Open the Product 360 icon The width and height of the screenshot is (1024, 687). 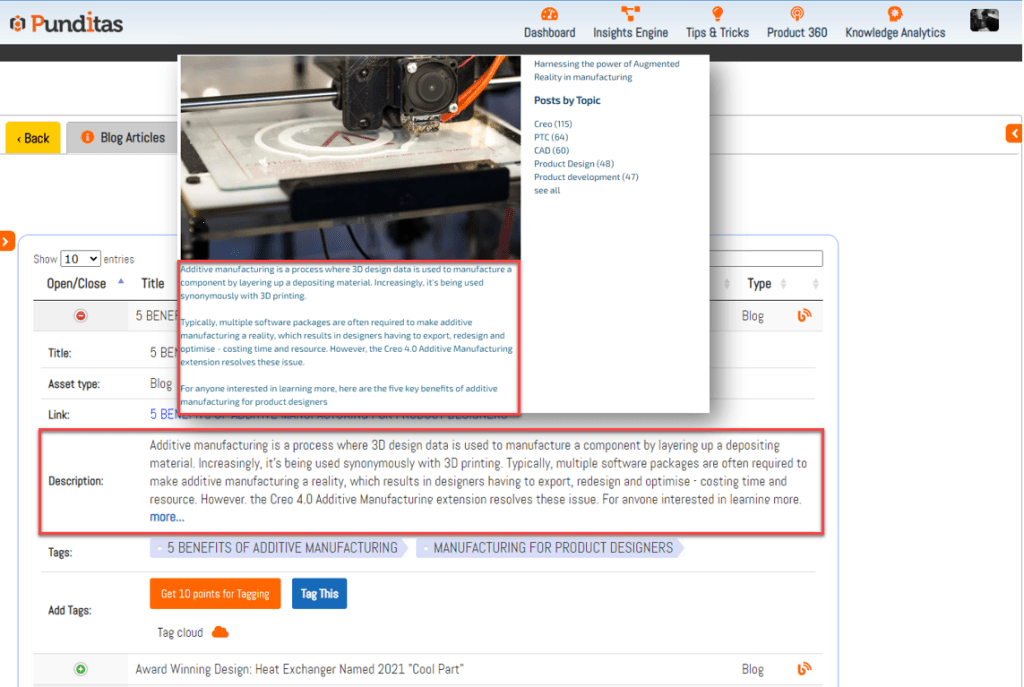click(797, 14)
